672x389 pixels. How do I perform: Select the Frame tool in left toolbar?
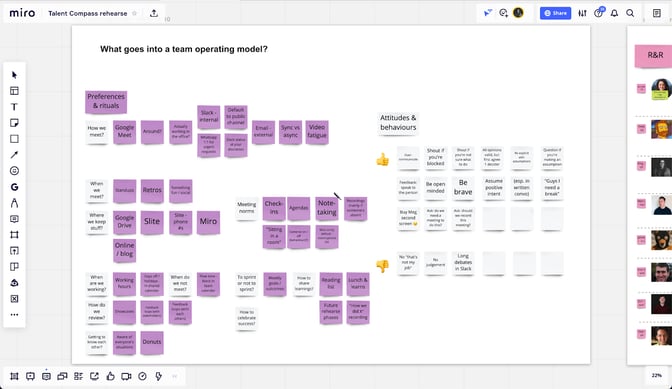point(14,235)
